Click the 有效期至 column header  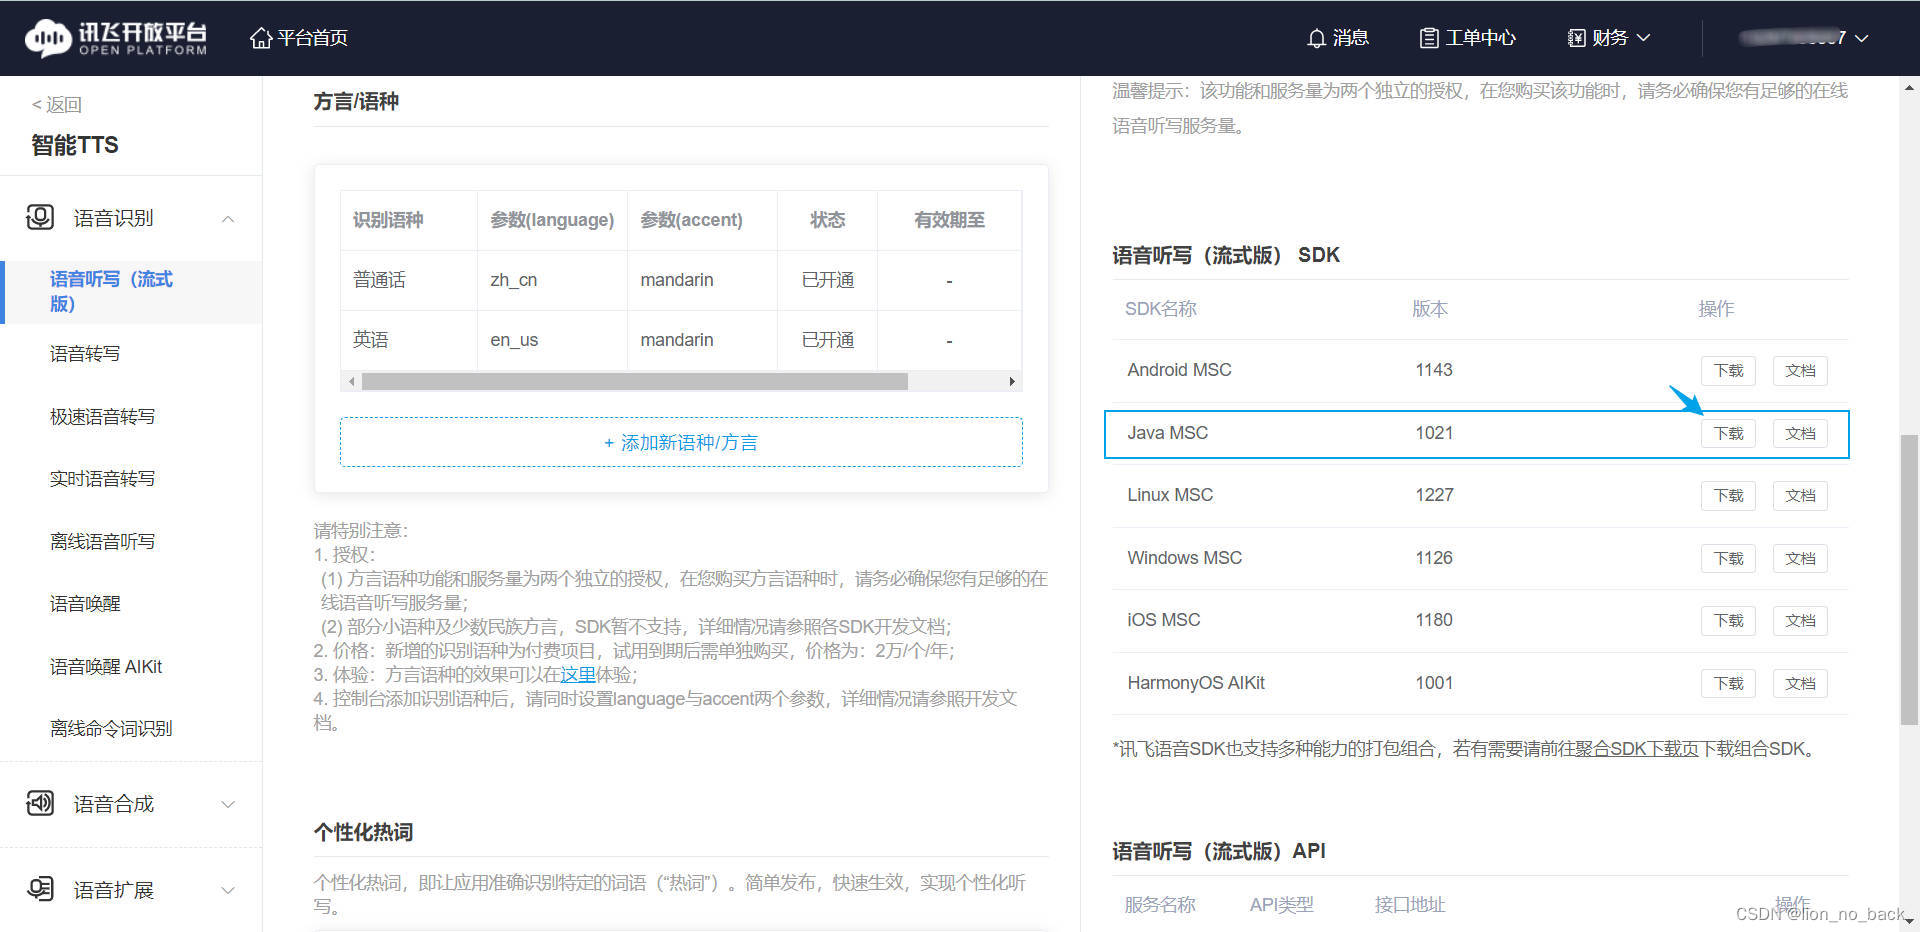coord(949,220)
